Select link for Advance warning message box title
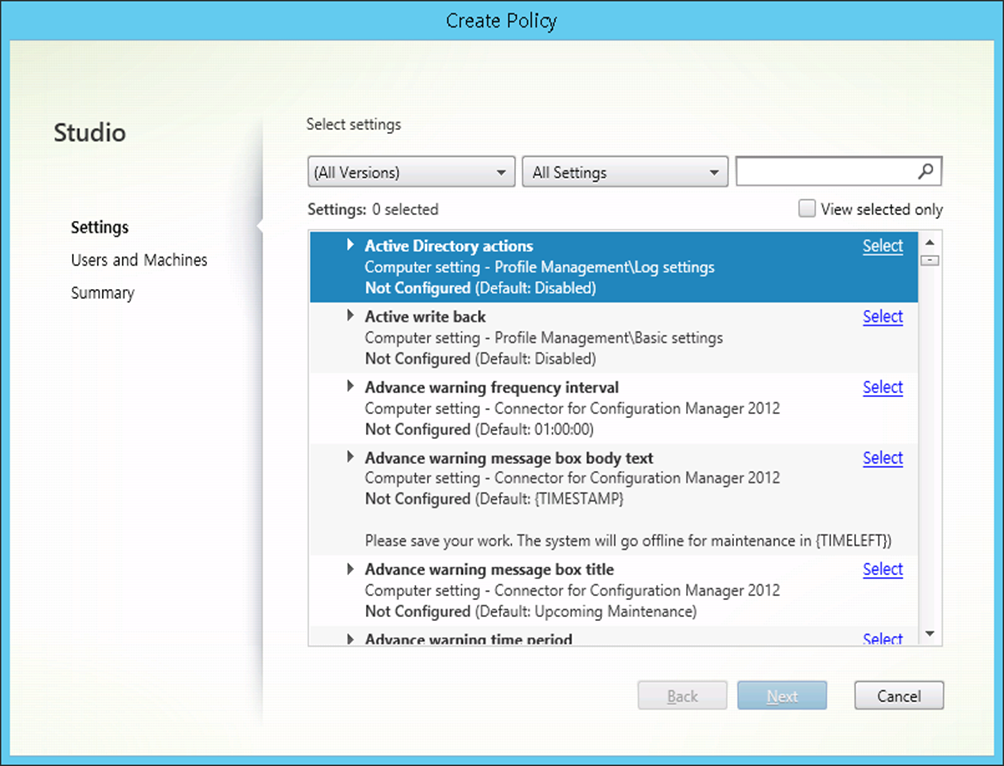Image resolution: width=1004 pixels, height=766 pixels. point(882,569)
